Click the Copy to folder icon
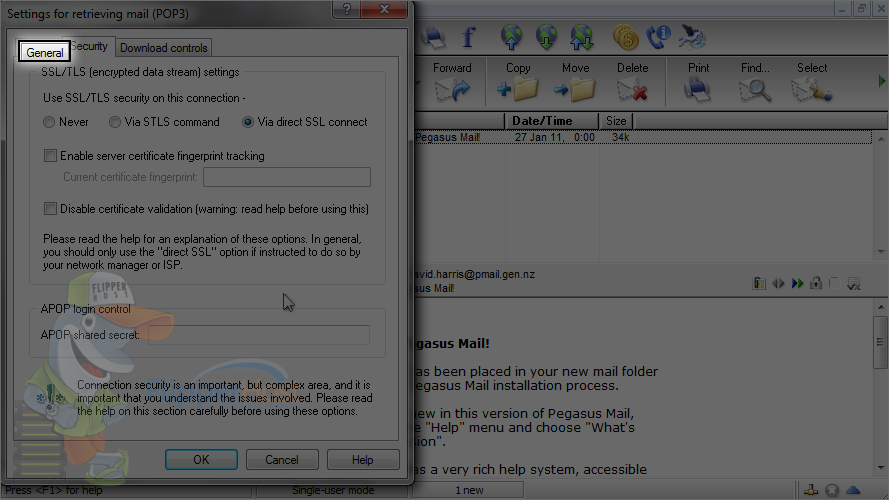Viewport: 889px width, 500px height. (517, 90)
